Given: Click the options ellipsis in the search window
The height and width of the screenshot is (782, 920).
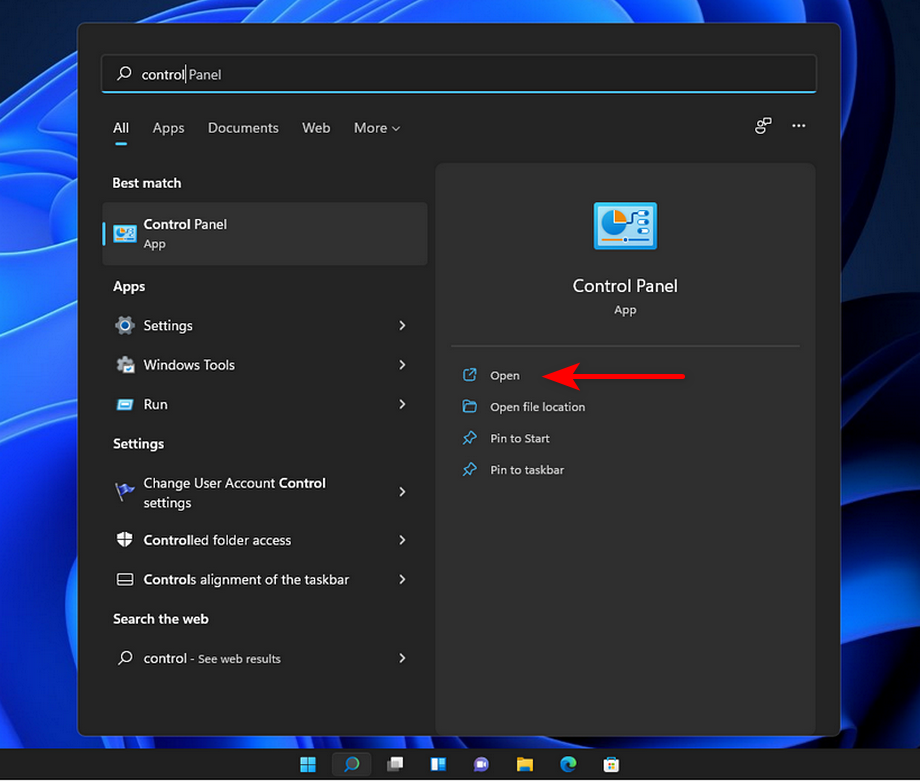Looking at the screenshot, I should click(x=799, y=125).
